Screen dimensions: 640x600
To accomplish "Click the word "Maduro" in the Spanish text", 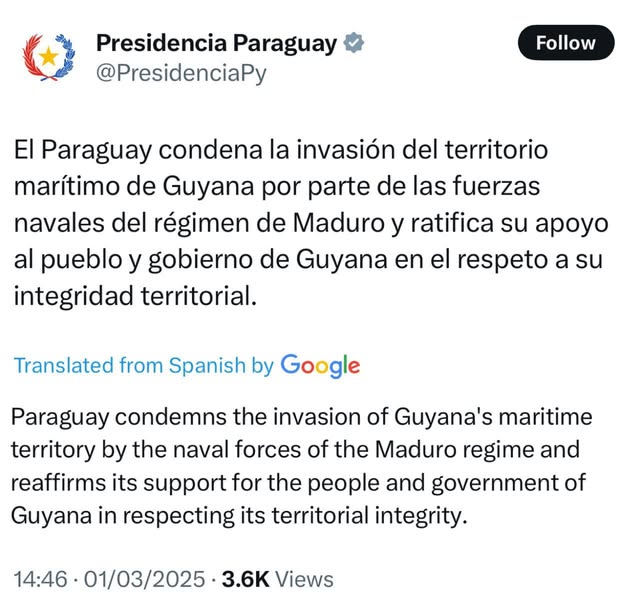I will point(339,223).
